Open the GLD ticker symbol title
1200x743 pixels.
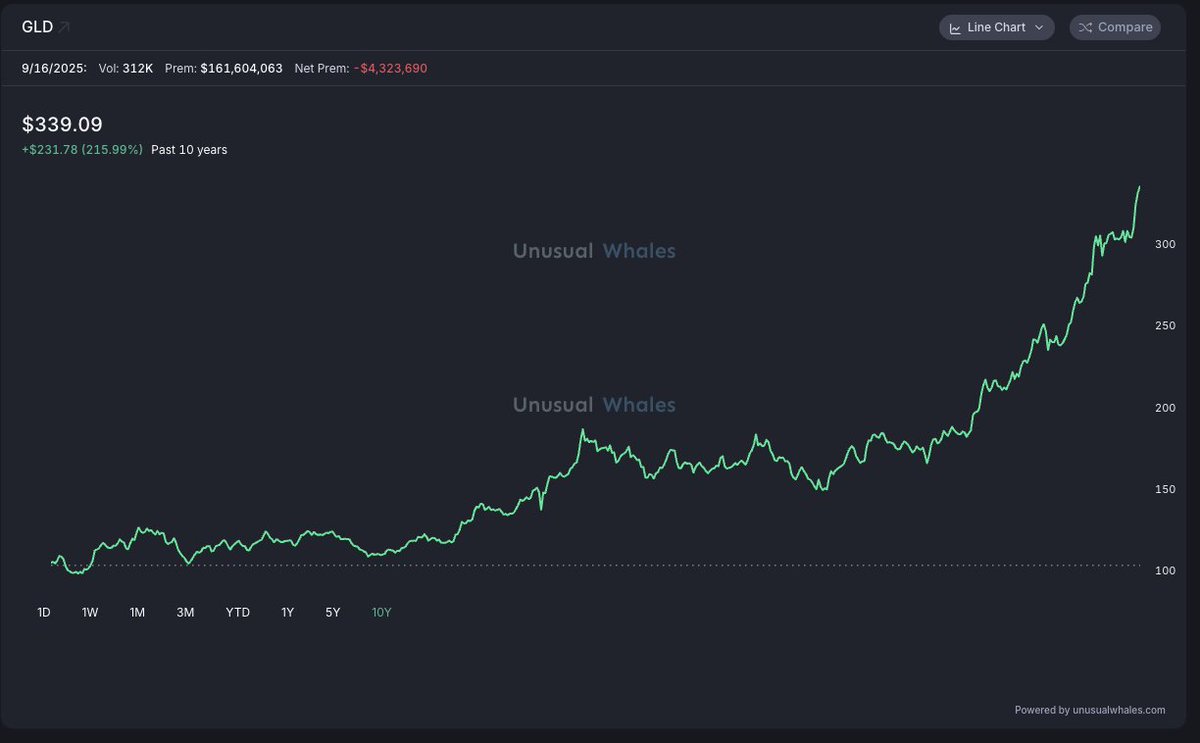tap(37, 27)
